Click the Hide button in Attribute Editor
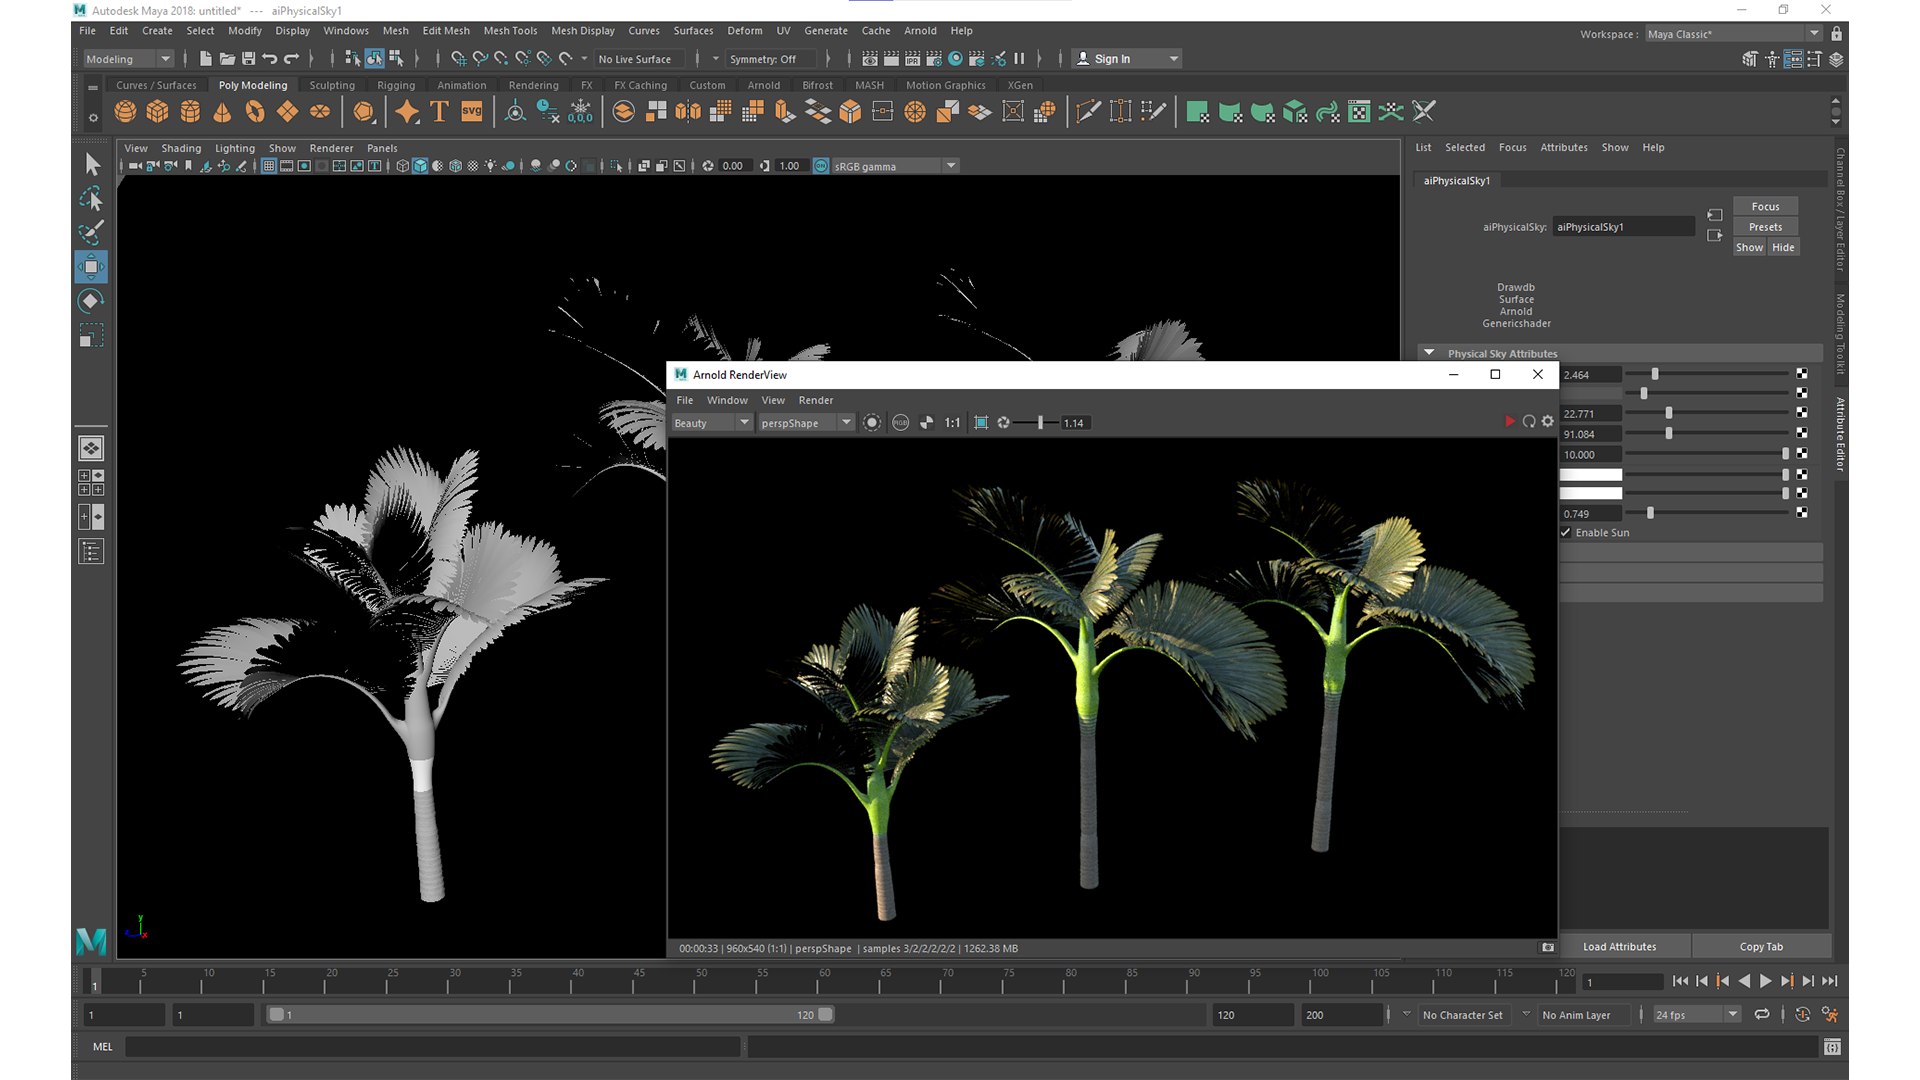 tap(1783, 248)
